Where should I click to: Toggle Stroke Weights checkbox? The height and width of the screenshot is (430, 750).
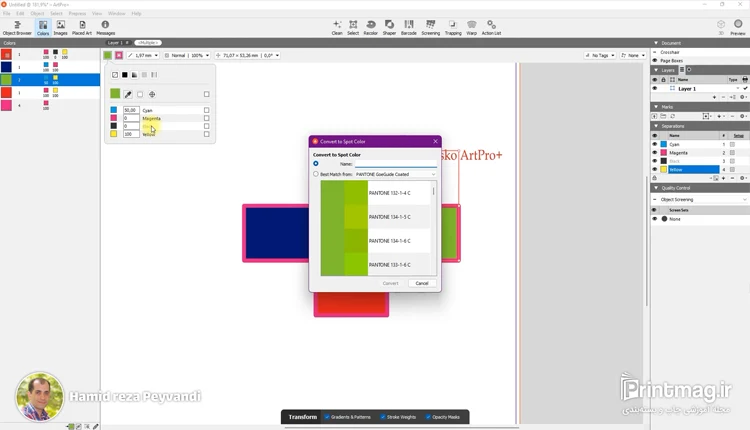pos(383,417)
